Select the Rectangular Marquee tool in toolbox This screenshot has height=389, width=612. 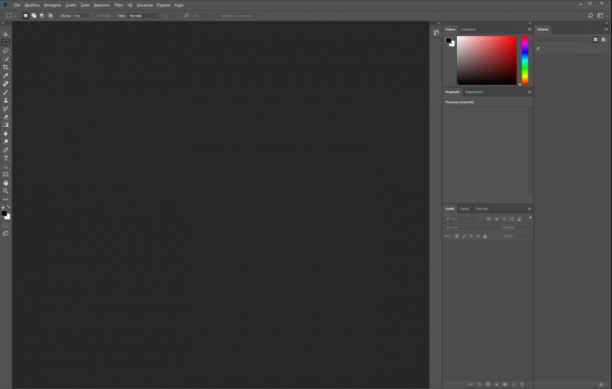click(x=5, y=43)
